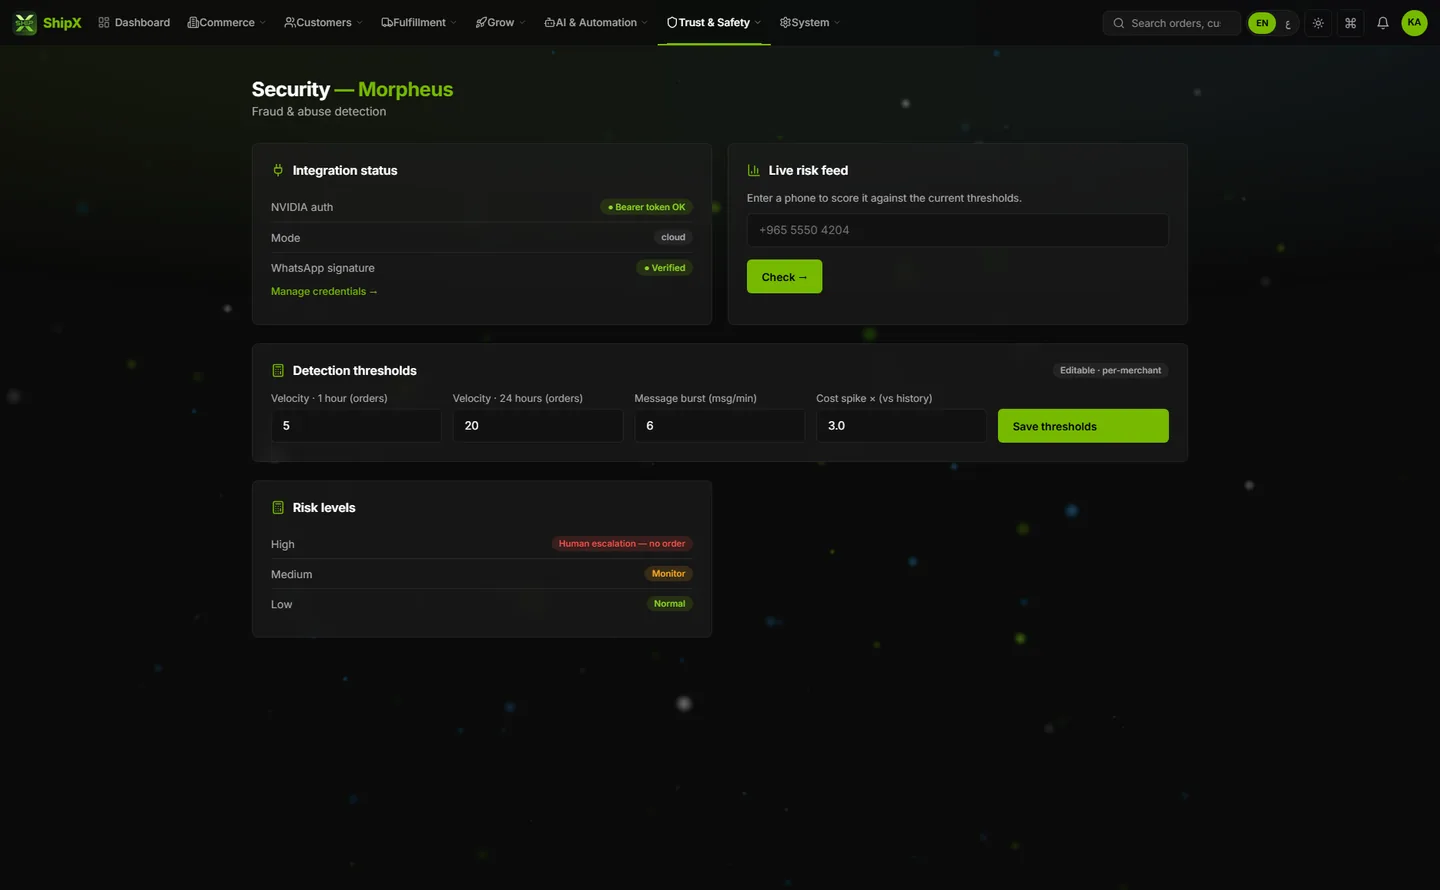
Task: Click the "NVIDIA auth" label
Action: (x=302, y=207)
